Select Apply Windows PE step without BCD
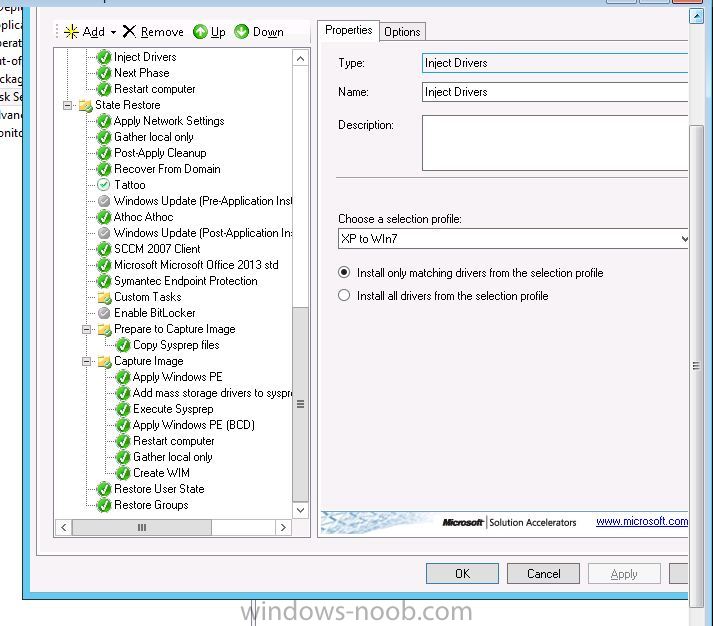713x626 pixels. [177, 377]
